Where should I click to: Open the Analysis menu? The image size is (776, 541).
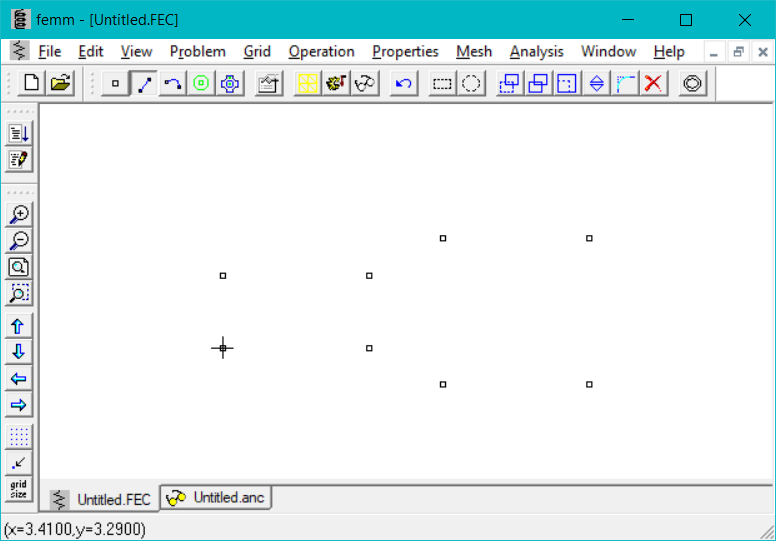[x=536, y=51]
